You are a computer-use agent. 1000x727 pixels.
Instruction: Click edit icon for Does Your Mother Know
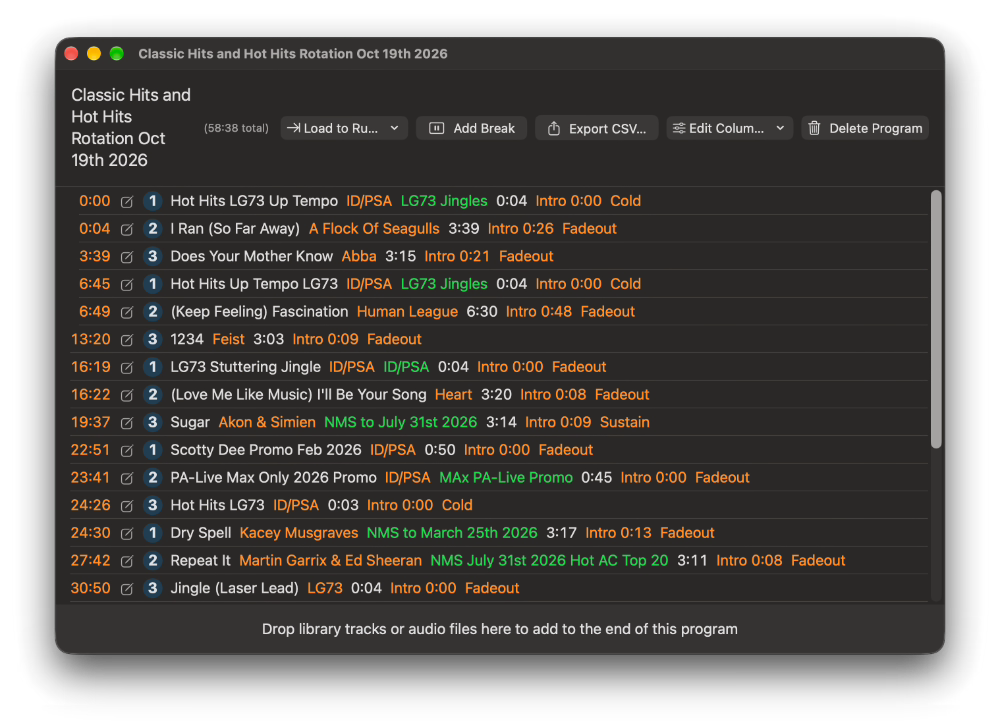point(127,257)
